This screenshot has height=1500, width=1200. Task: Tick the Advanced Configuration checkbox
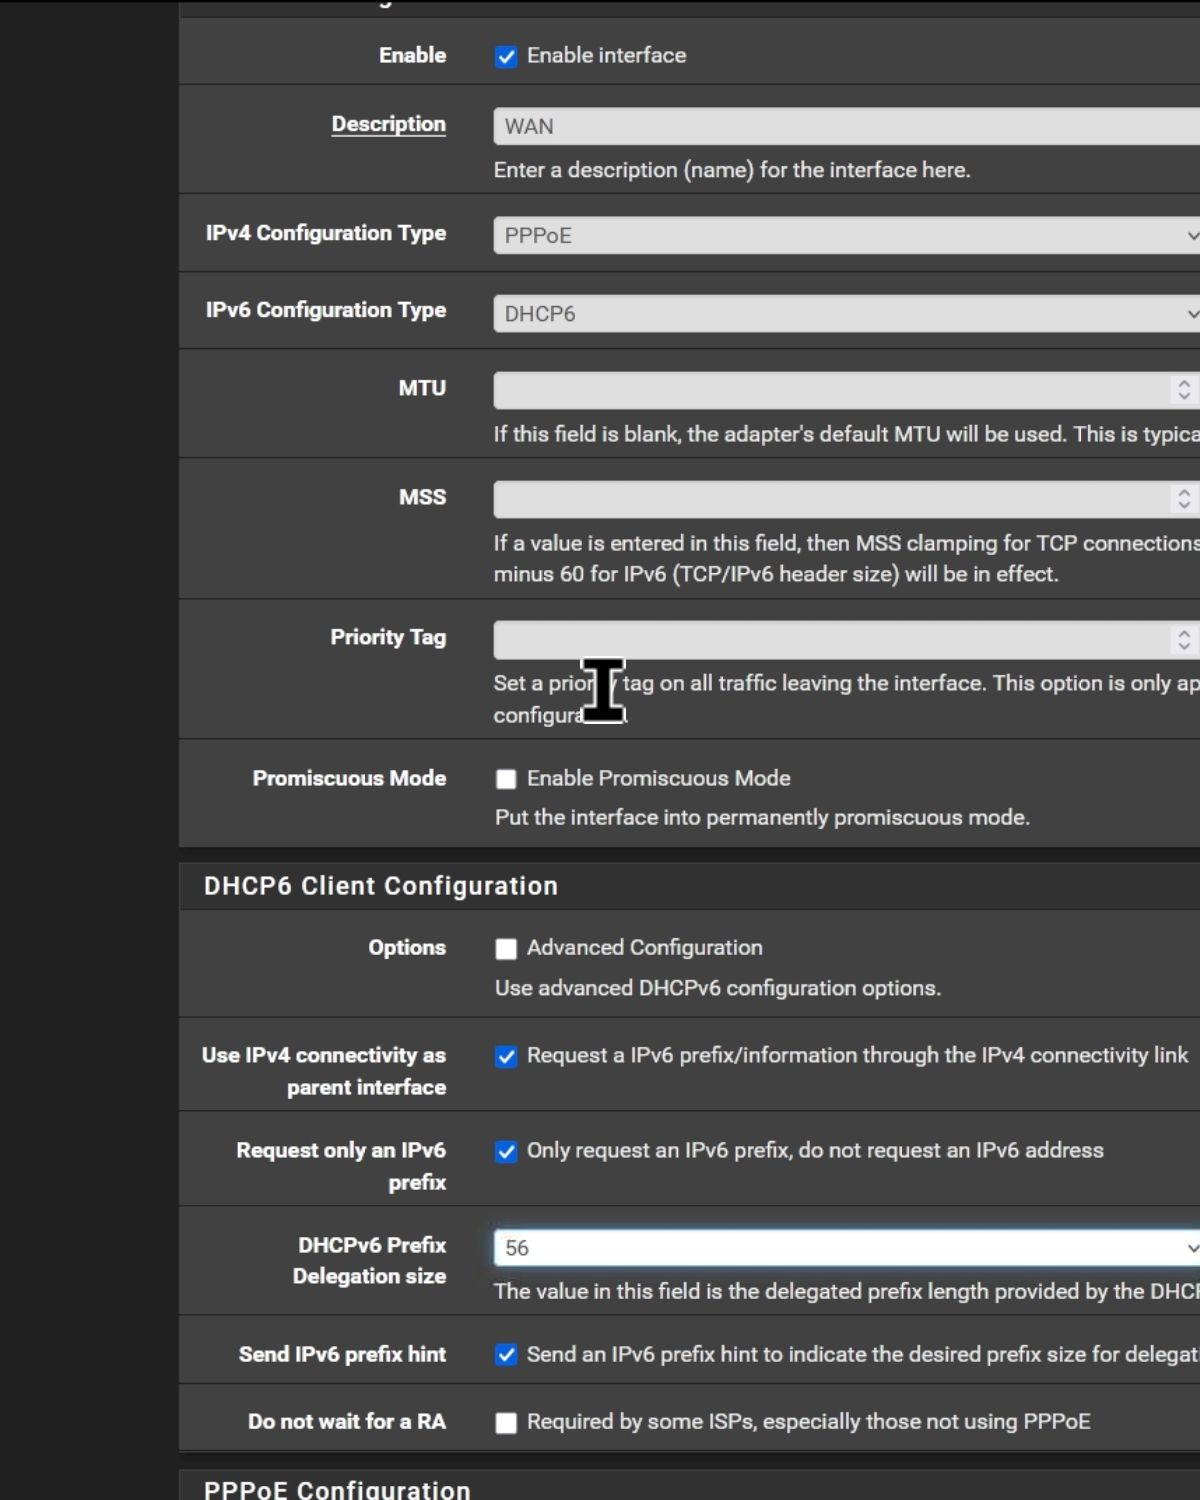(x=506, y=949)
